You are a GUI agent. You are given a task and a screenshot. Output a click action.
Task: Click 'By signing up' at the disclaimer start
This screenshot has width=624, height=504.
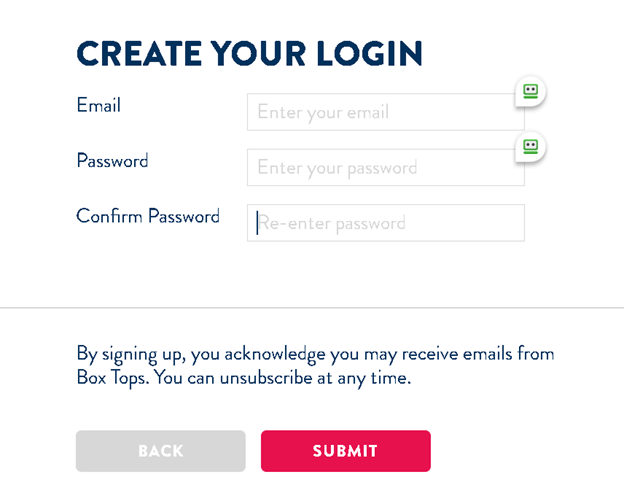click(x=131, y=354)
